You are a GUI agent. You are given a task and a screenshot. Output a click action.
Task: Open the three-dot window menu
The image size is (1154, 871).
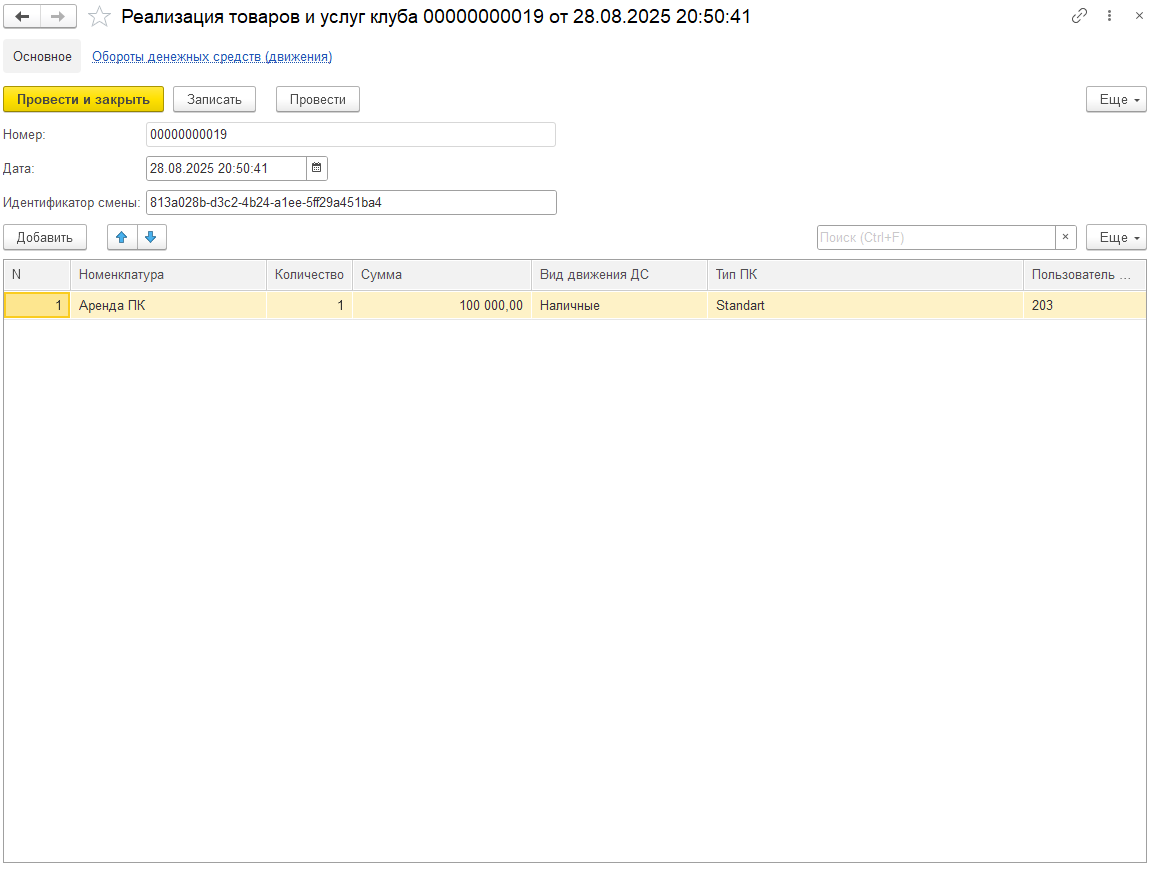point(1109,16)
